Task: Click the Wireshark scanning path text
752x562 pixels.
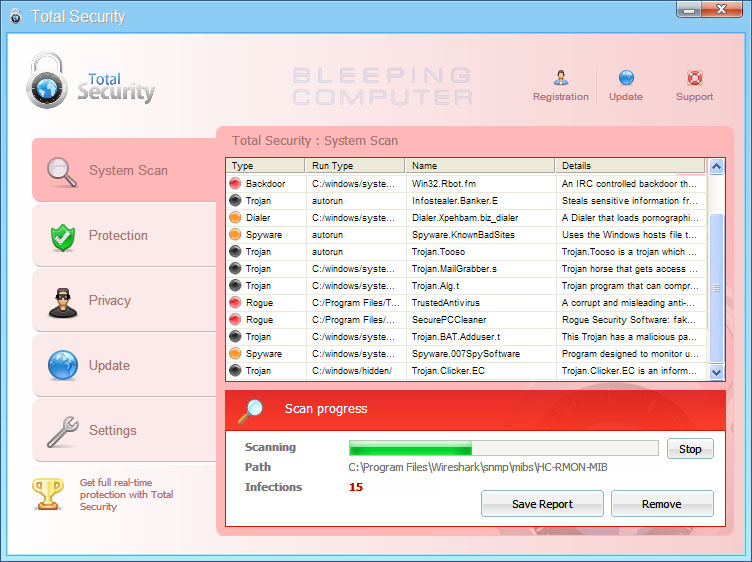Action: point(478,467)
